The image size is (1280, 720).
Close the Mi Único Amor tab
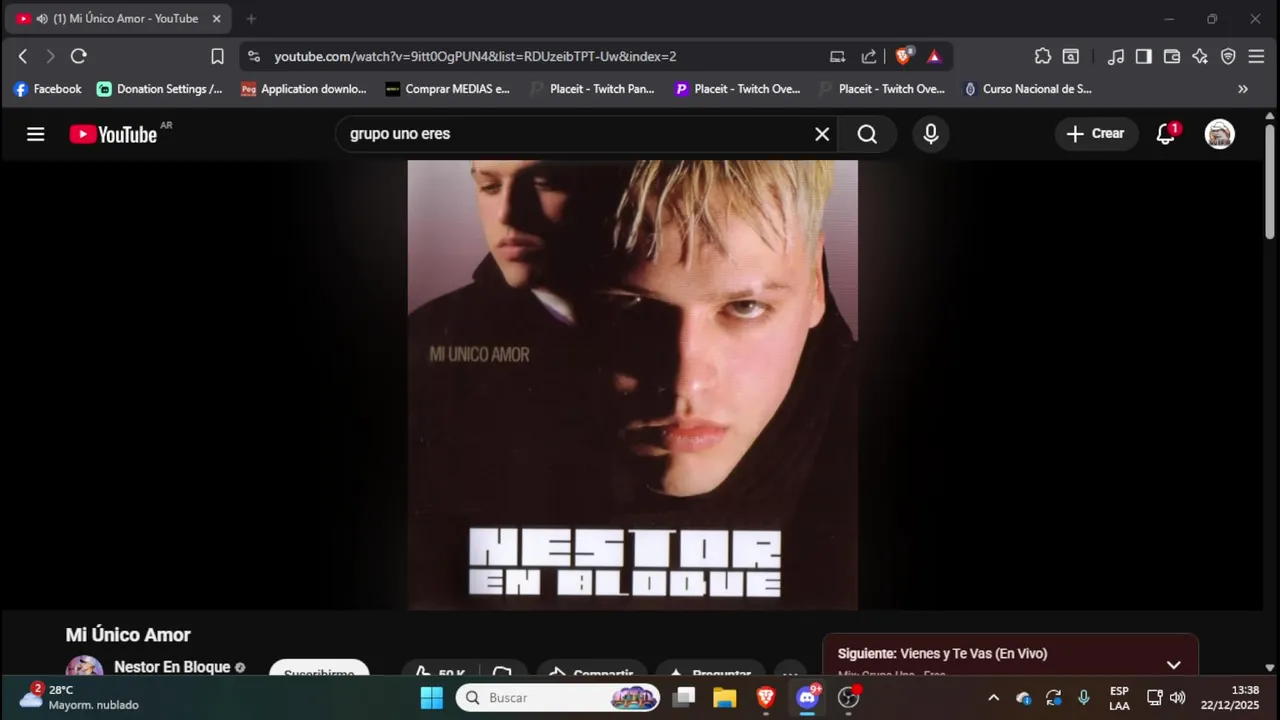click(x=216, y=19)
